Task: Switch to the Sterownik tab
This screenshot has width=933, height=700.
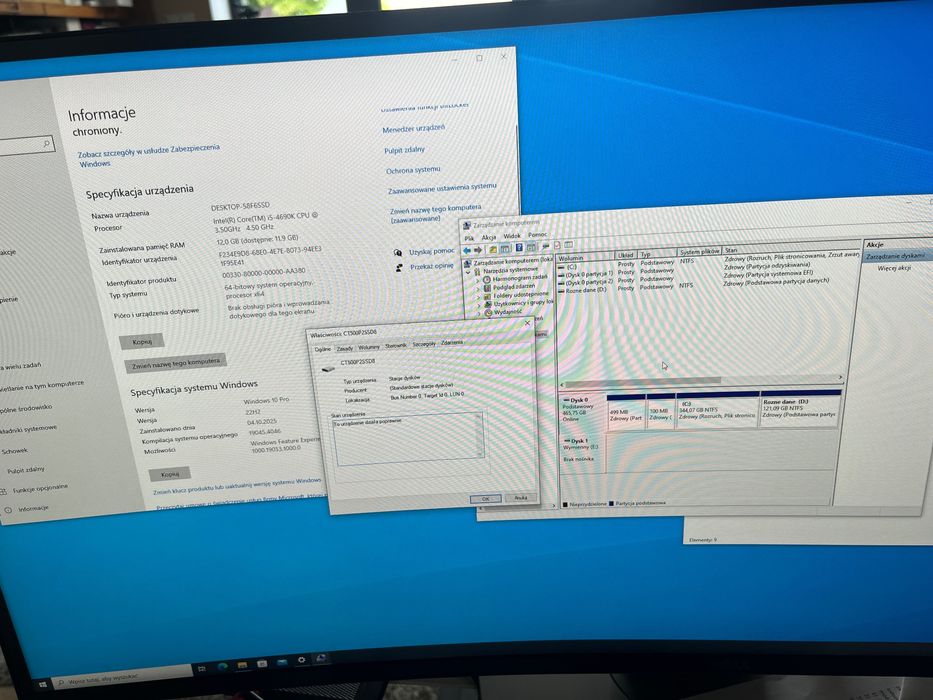Action: point(396,346)
